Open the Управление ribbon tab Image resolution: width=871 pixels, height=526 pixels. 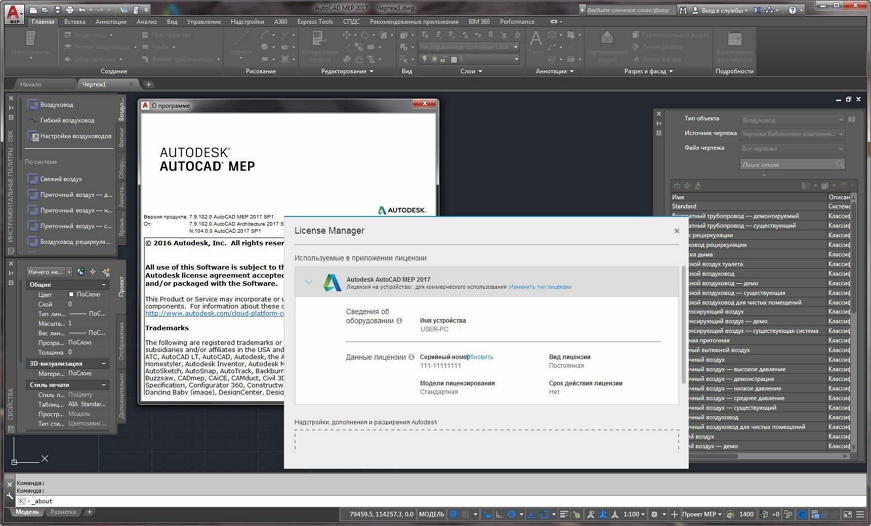[x=203, y=22]
